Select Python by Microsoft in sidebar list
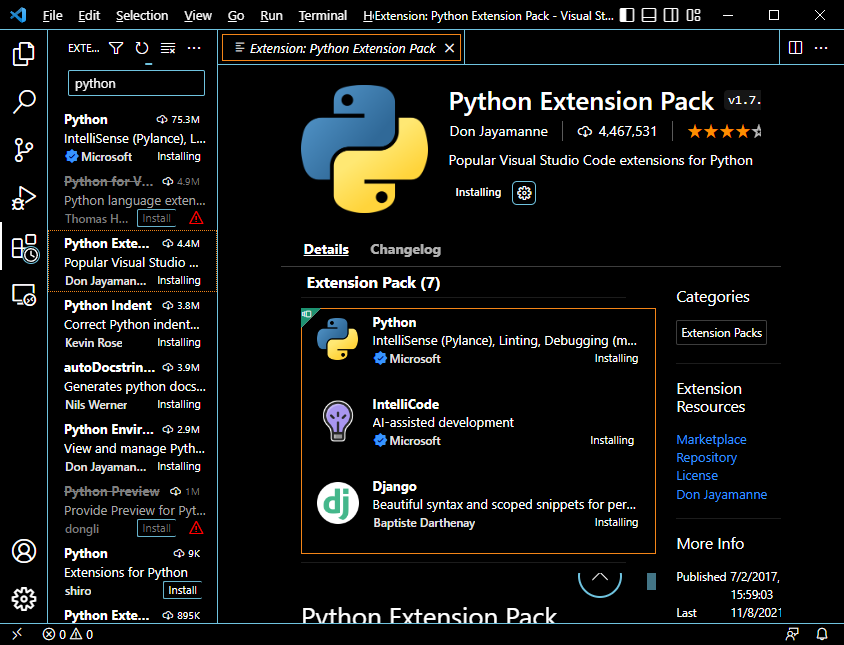The width and height of the screenshot is (844, 645). click(x=133, y=138)
